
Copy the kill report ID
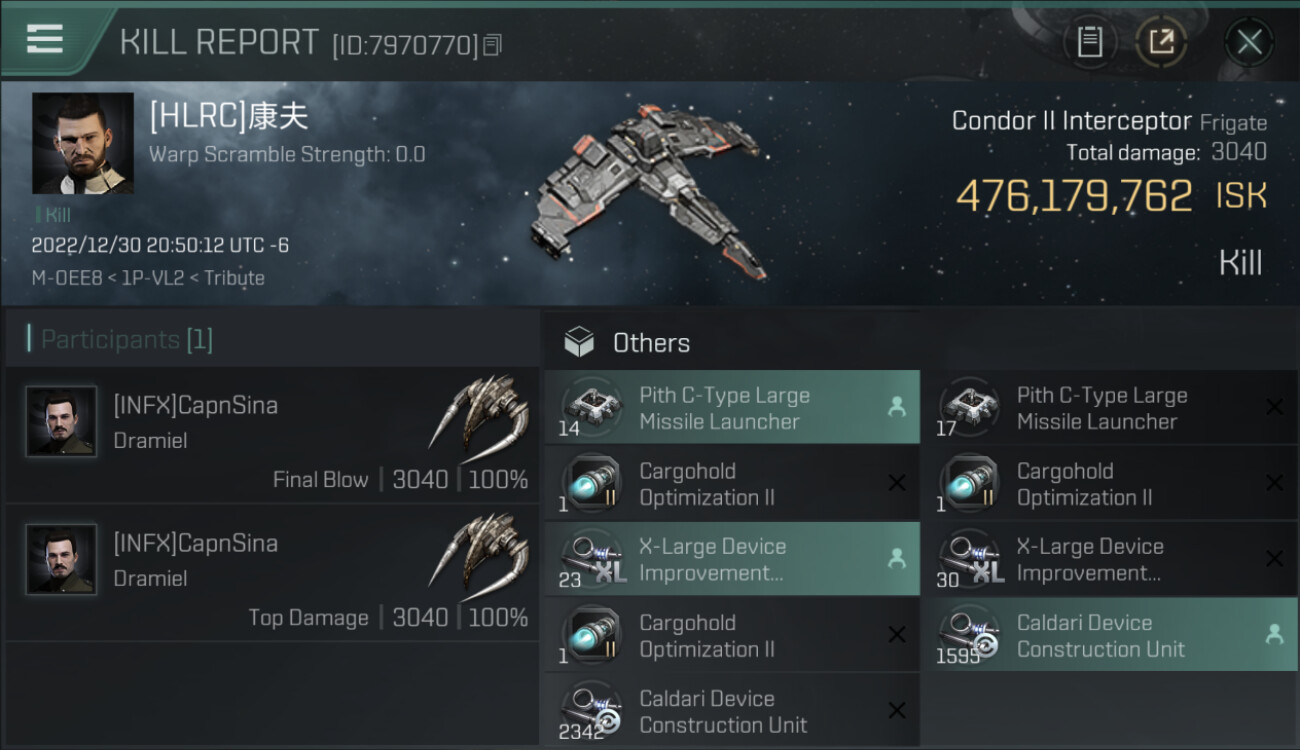tap(492, 45)
